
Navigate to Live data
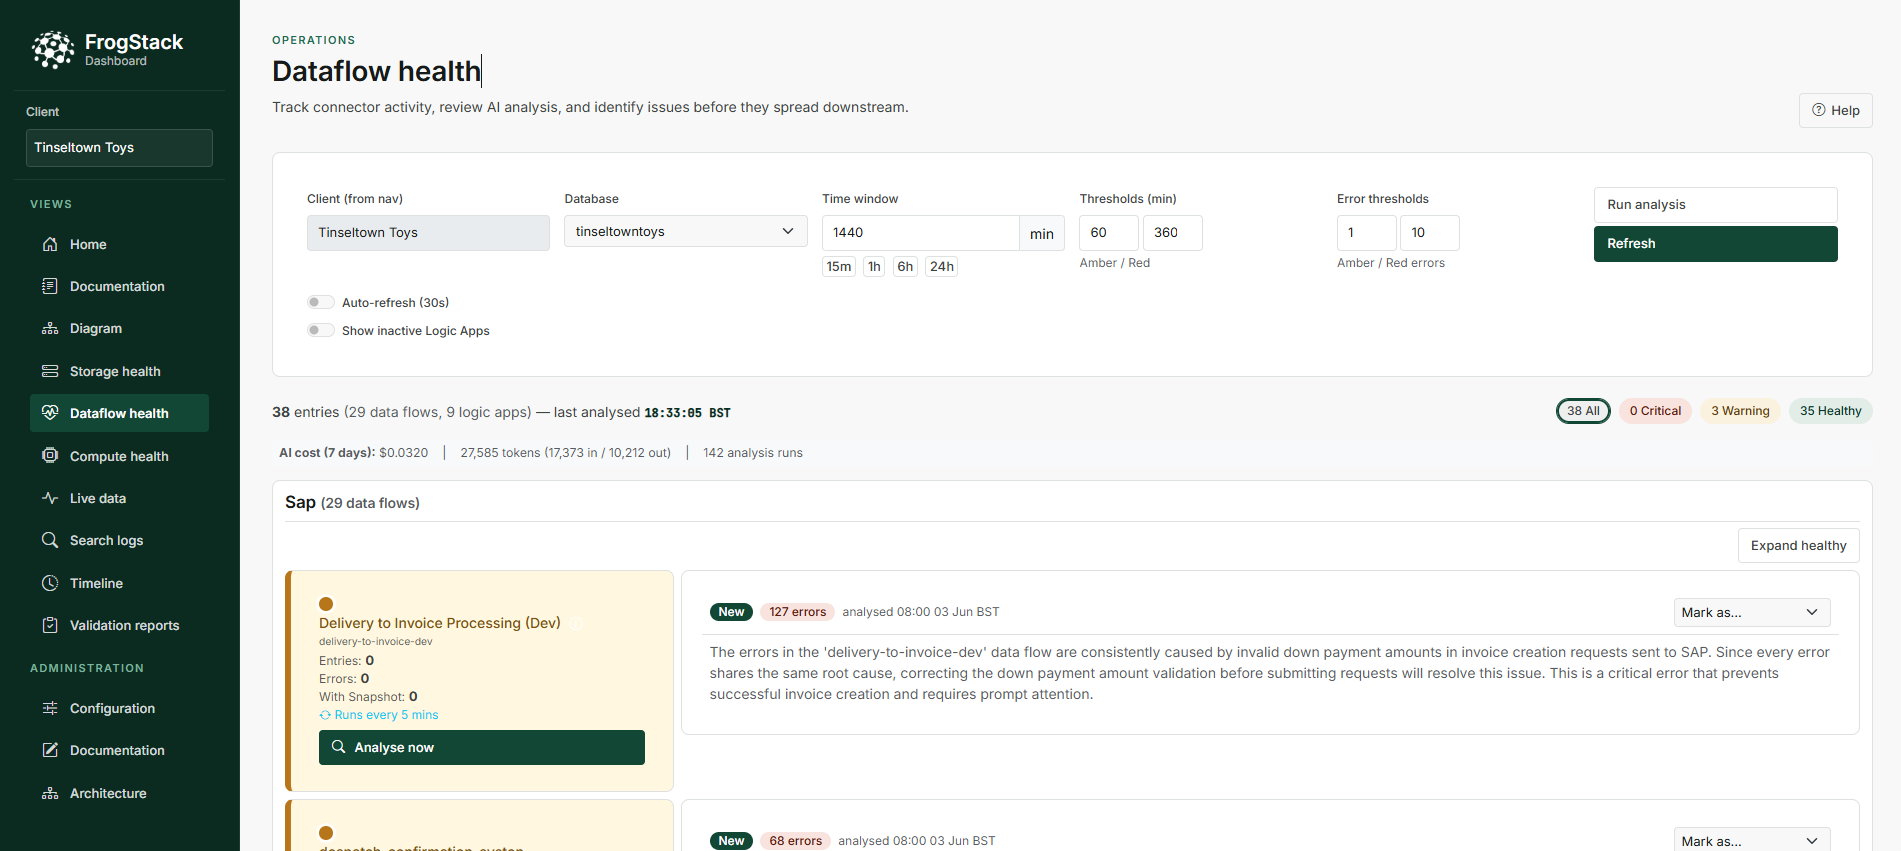(x=119, y=498)
